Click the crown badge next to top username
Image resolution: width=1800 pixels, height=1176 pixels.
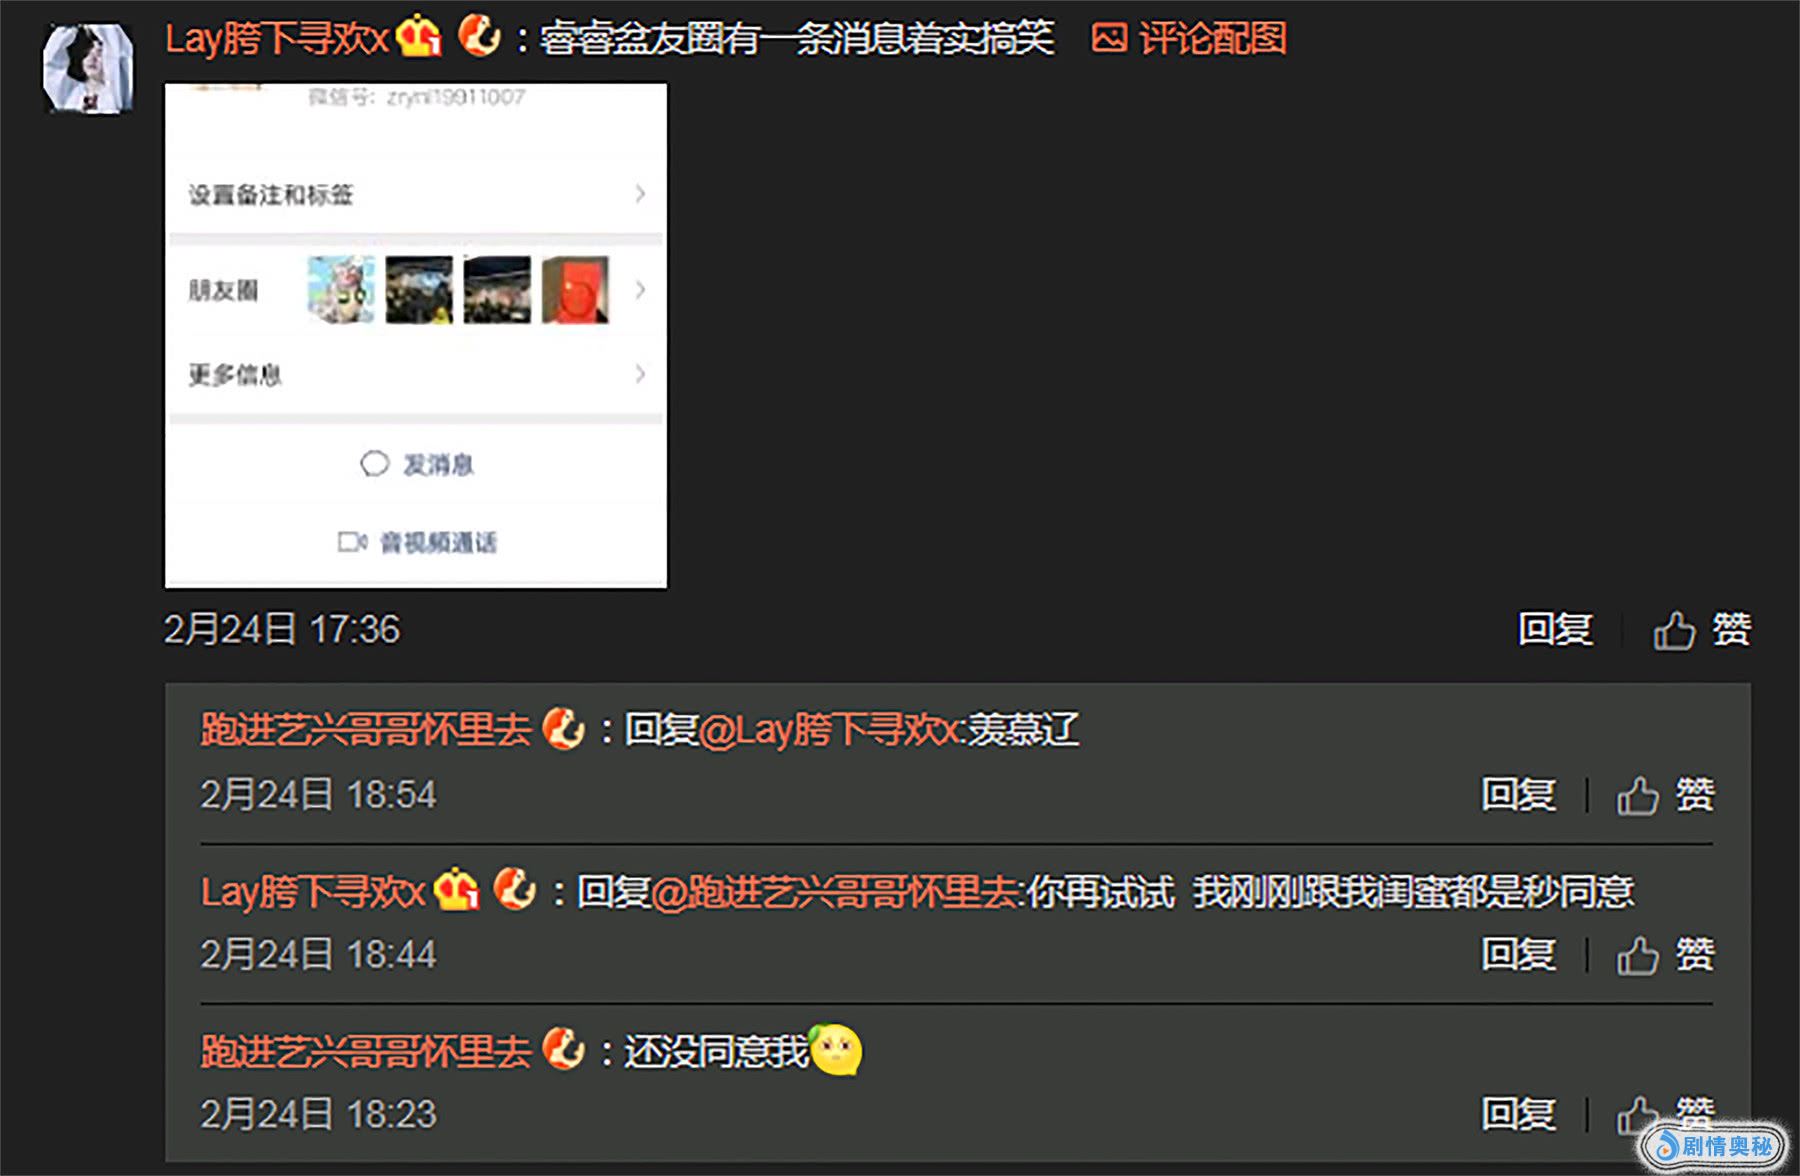(419, 38)
